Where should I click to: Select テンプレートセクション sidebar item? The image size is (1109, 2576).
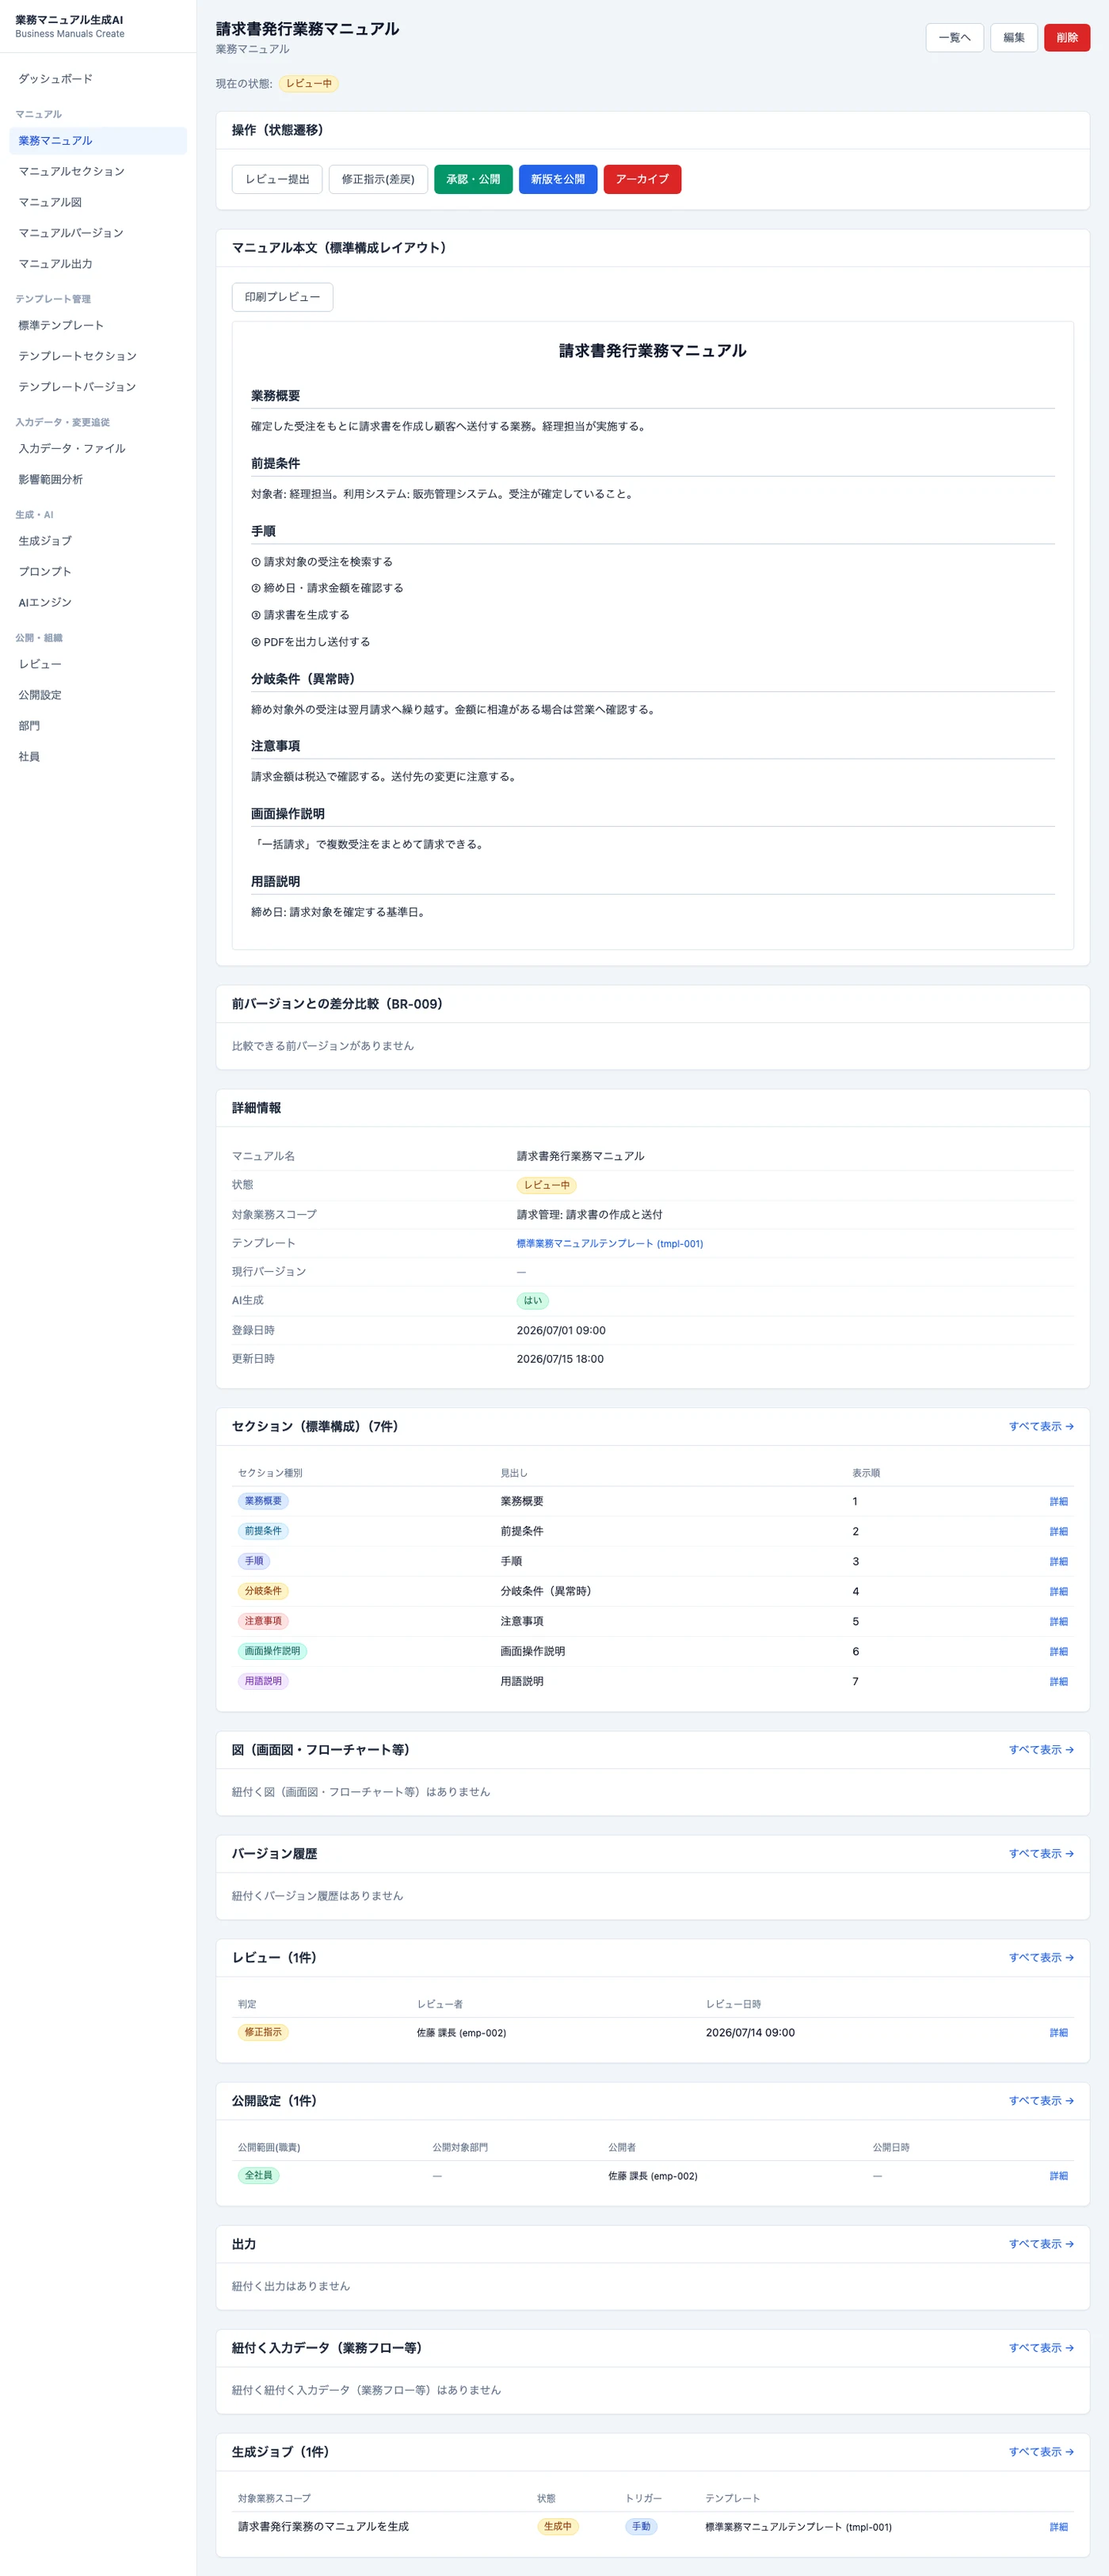[98, 356]
